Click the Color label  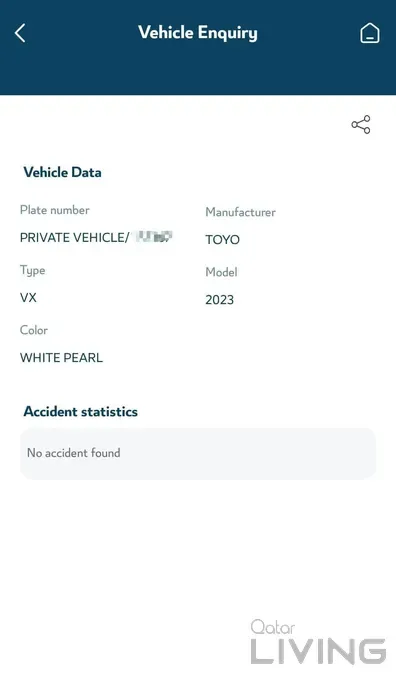(34, 330)
